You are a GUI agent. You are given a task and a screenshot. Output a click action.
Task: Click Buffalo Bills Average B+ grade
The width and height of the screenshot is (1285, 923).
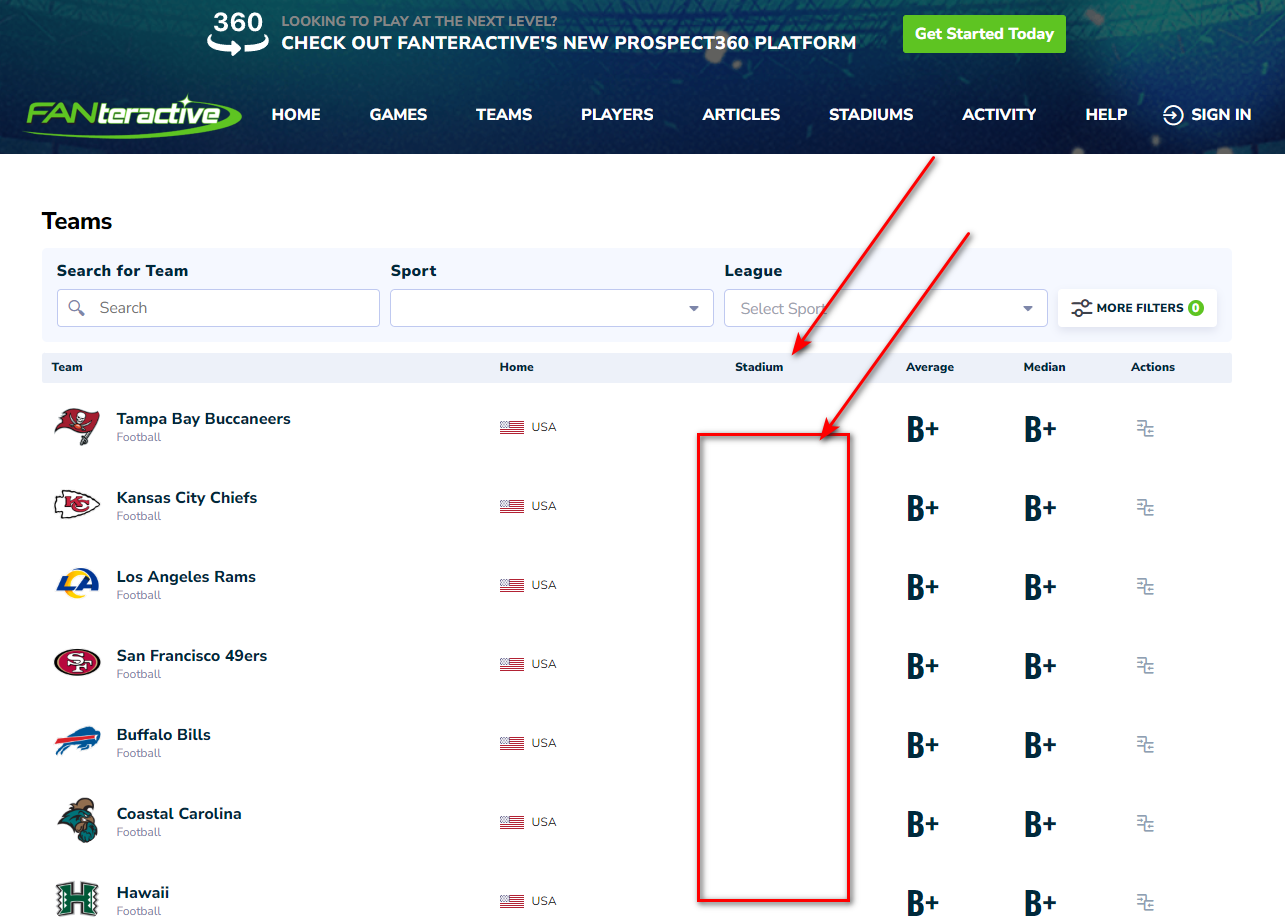tap(923, 745)
